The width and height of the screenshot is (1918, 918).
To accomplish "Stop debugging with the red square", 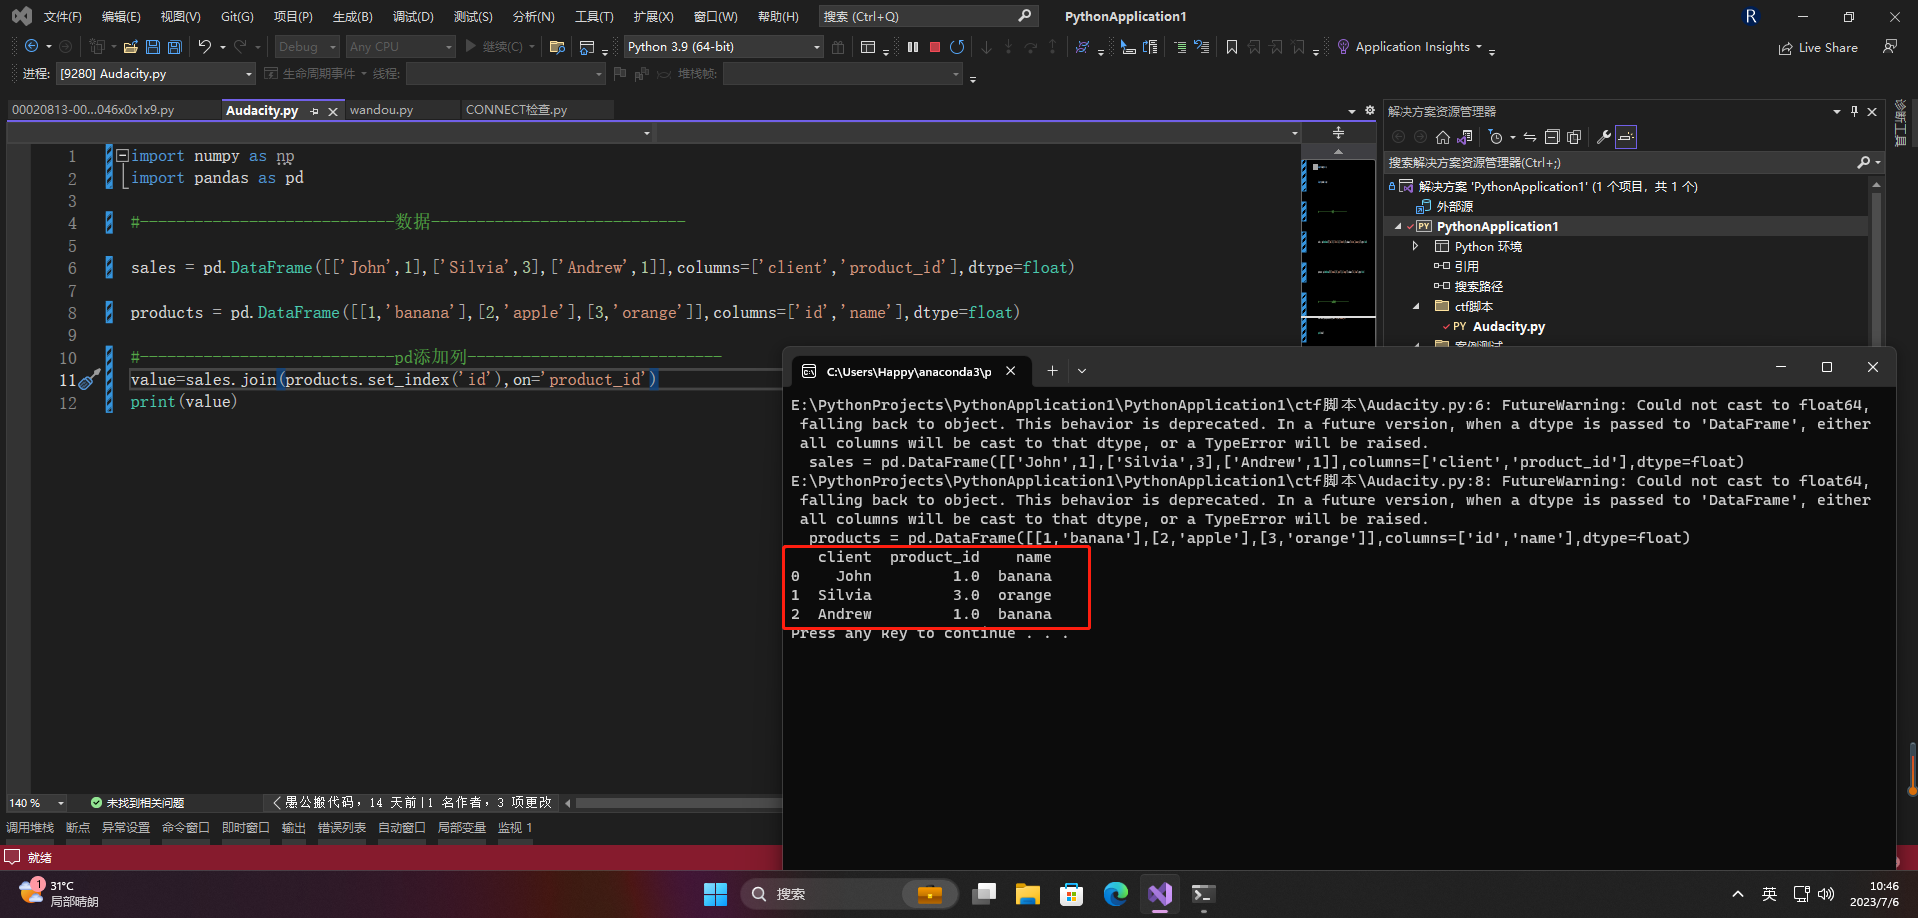I will pyautogui.click(x=935, y=47).
